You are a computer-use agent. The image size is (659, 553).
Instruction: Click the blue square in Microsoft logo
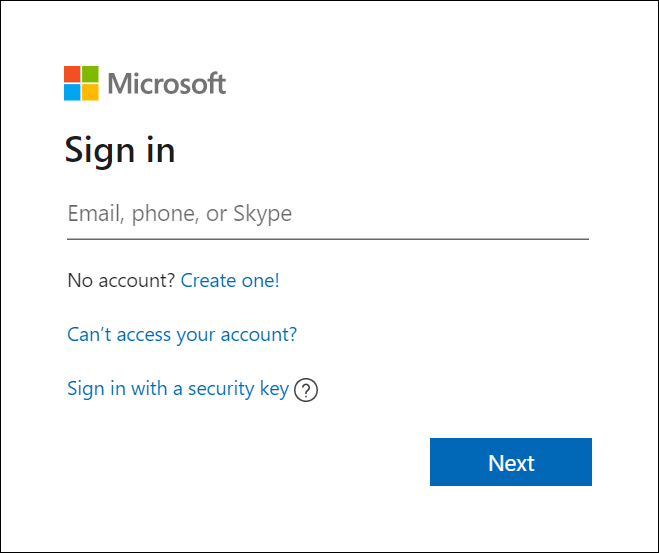[x=72, y=92]
